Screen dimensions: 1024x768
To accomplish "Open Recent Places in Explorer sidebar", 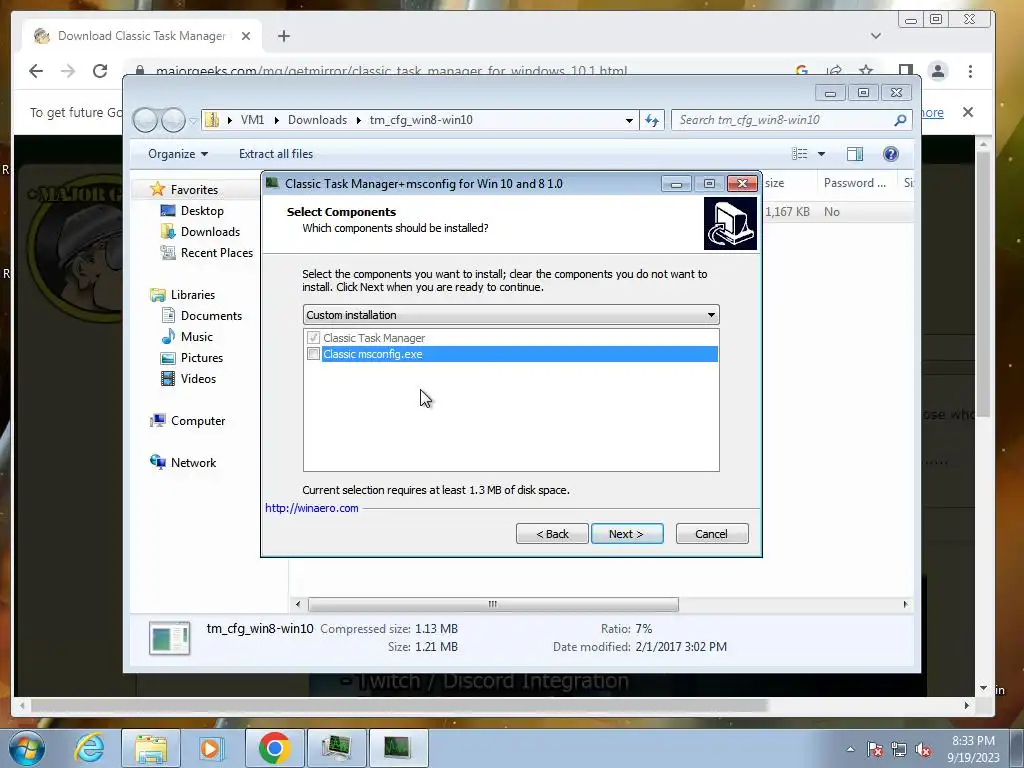I will coord(216,253).
